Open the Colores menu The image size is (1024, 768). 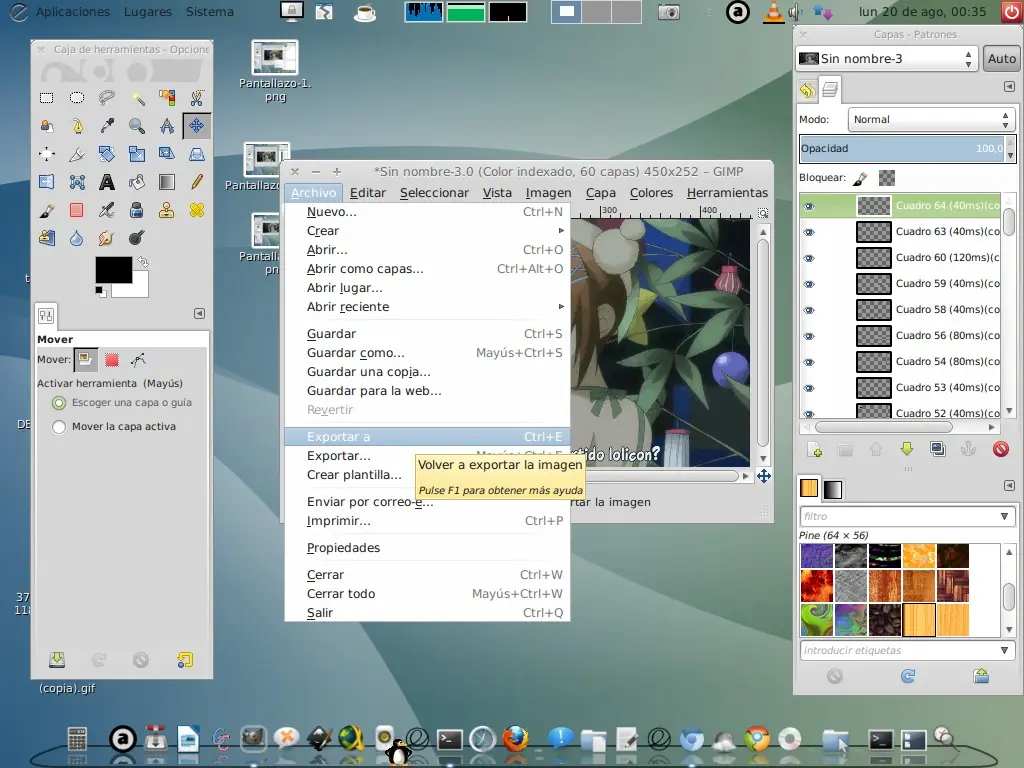(651, 193)
